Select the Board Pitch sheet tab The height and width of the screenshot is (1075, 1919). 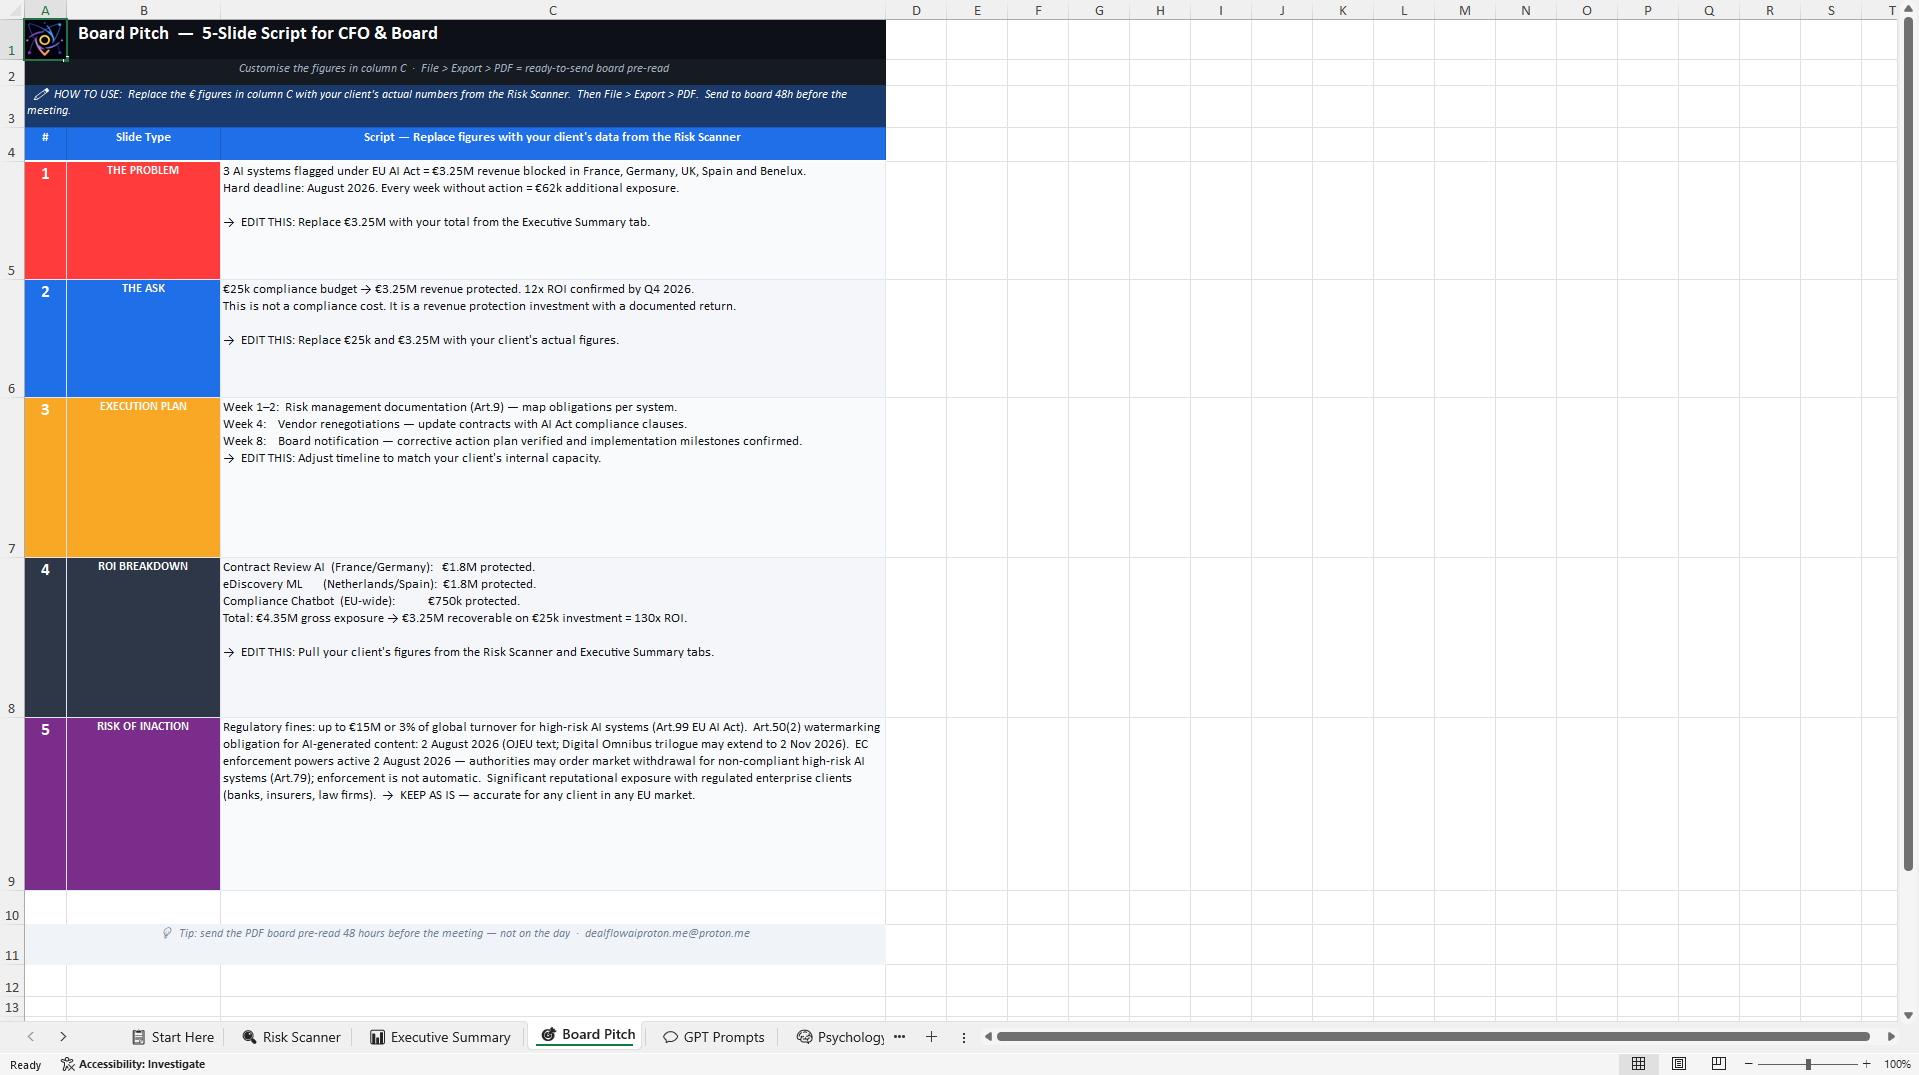(589, 1035)
